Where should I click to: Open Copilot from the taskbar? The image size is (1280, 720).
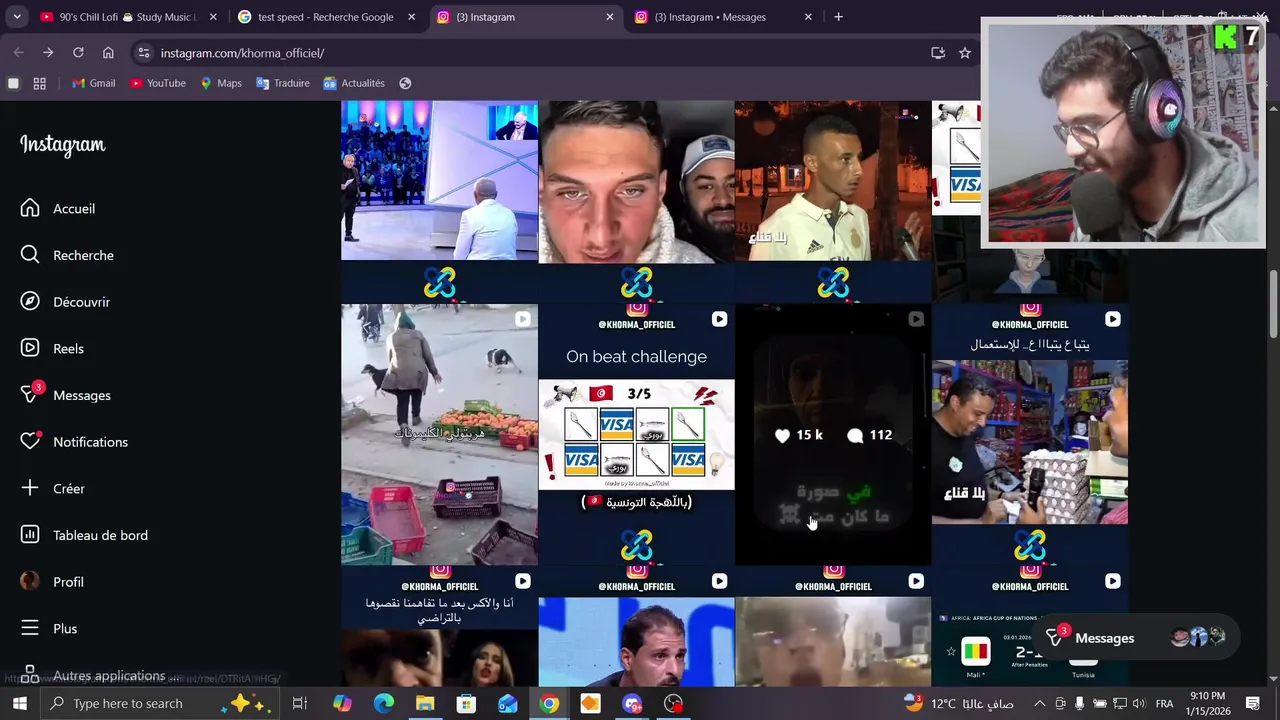pos(342,703)
